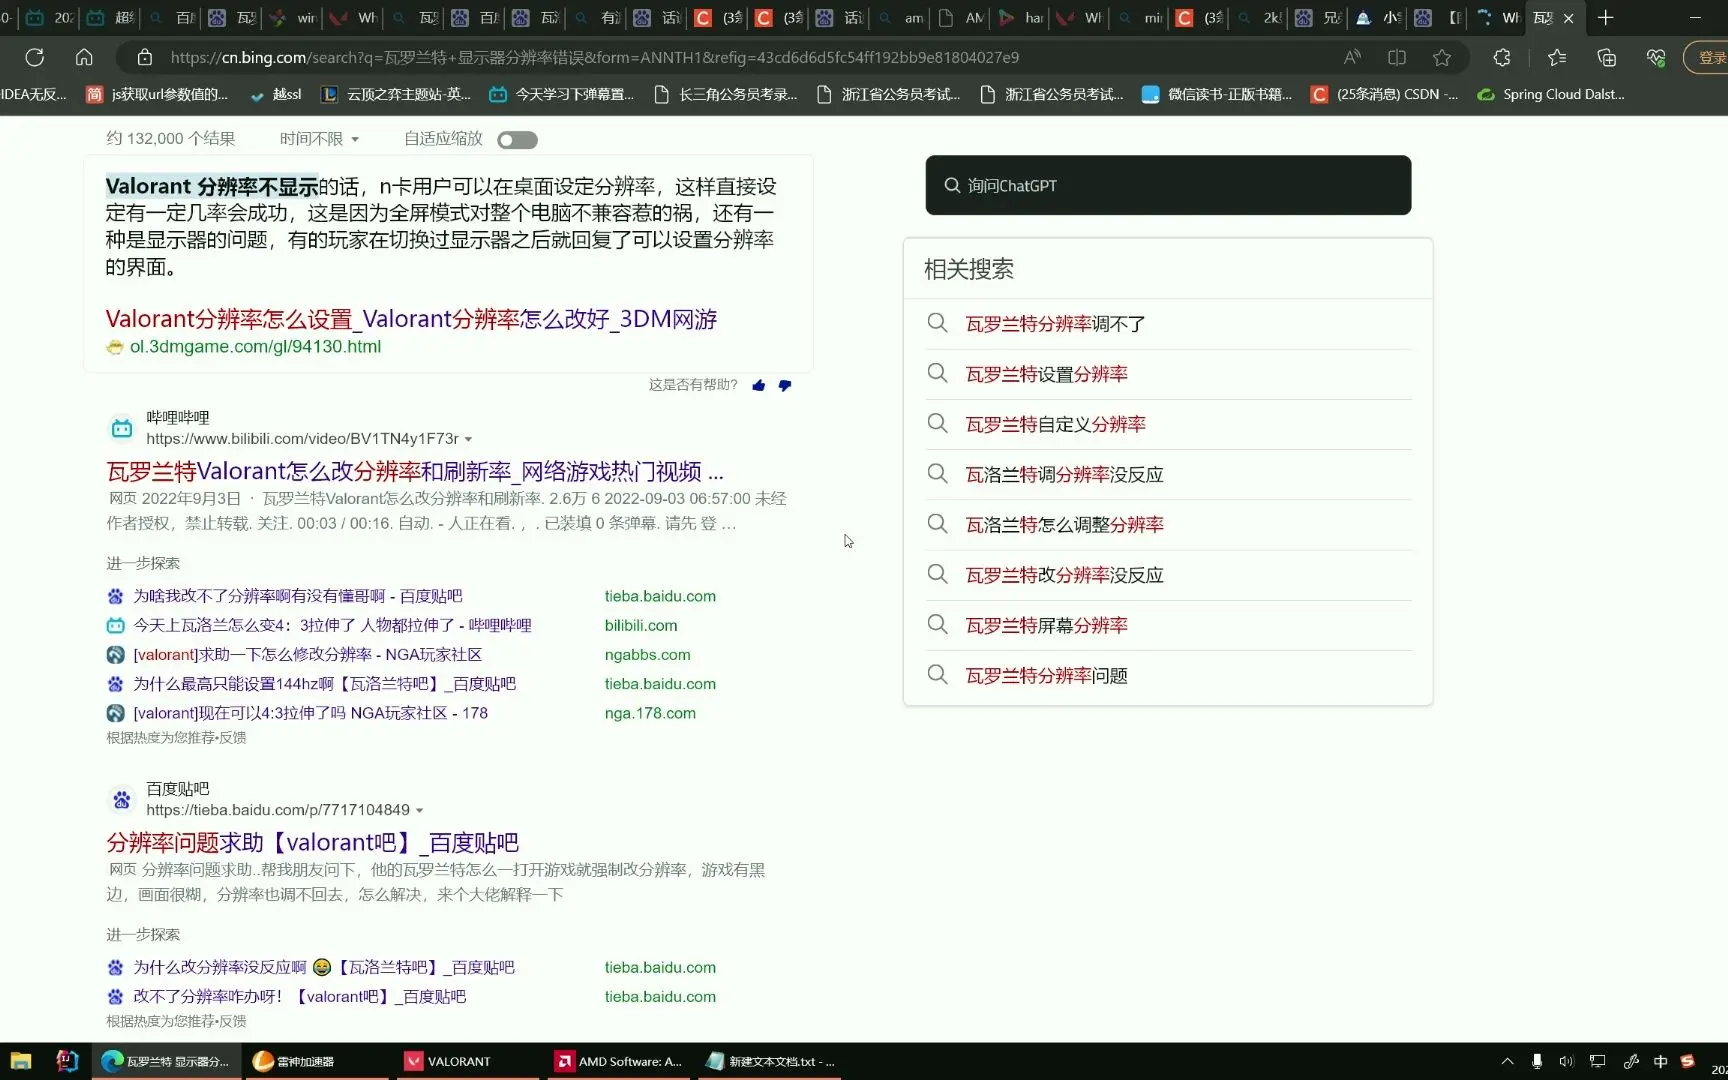Open the read aloud icon in address bar
The width and height of the screenshot is (1728, 1080).
click(1352, 57)
